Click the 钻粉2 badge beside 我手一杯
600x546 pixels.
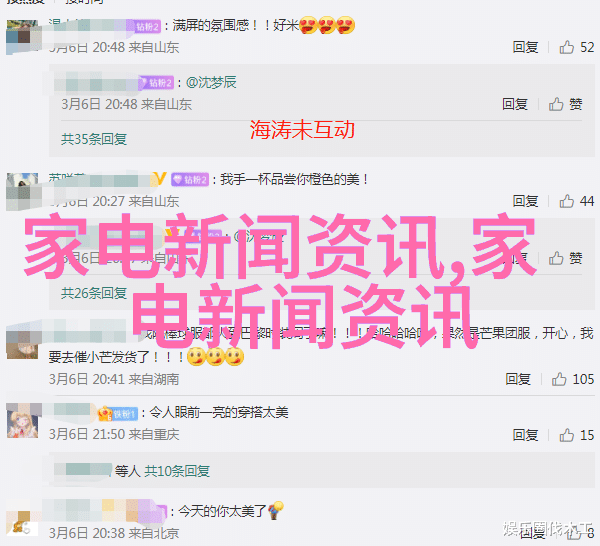190,179
